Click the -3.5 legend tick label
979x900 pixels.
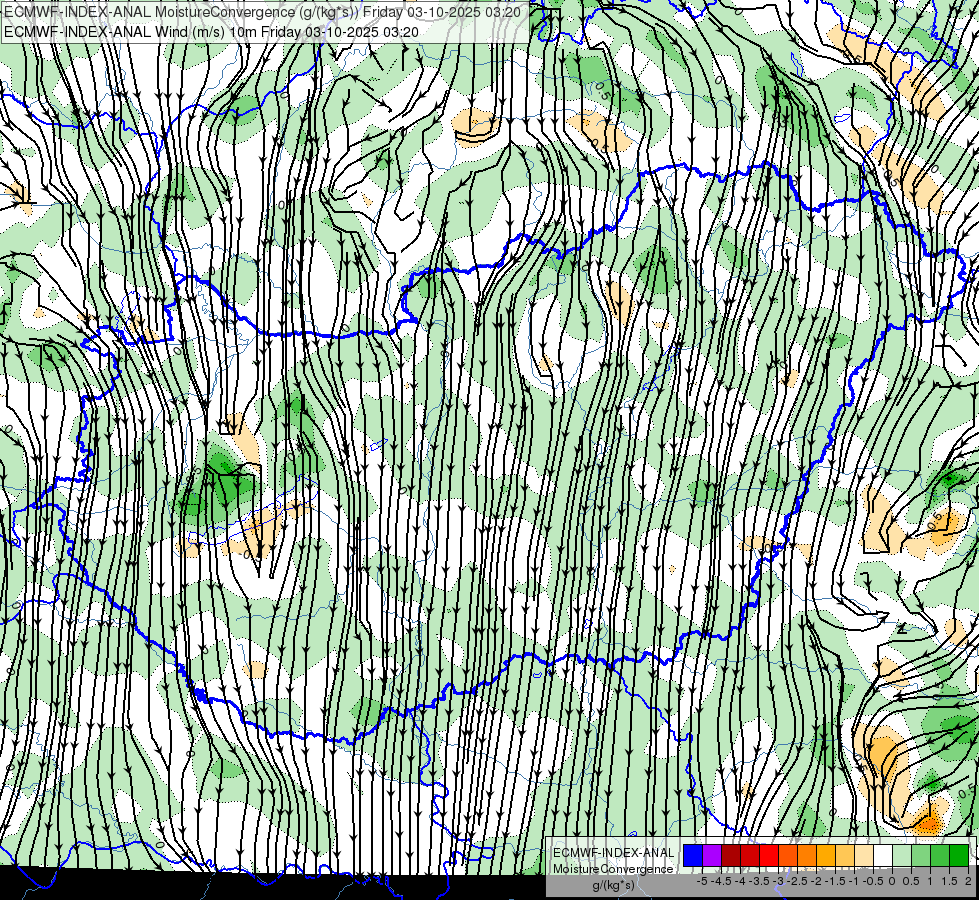coord(759,881)
